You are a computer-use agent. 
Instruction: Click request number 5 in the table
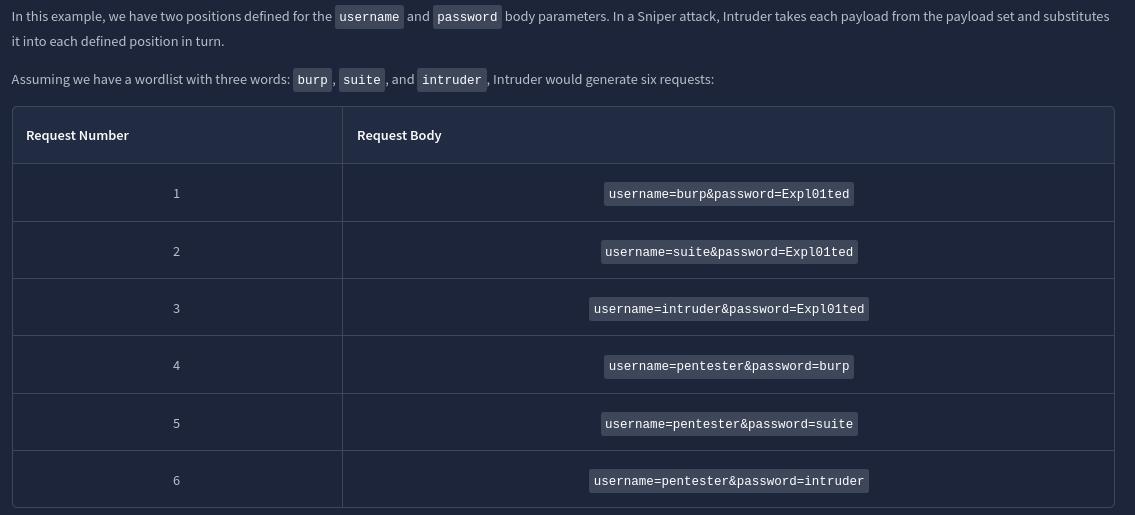[x=176, y=424]
